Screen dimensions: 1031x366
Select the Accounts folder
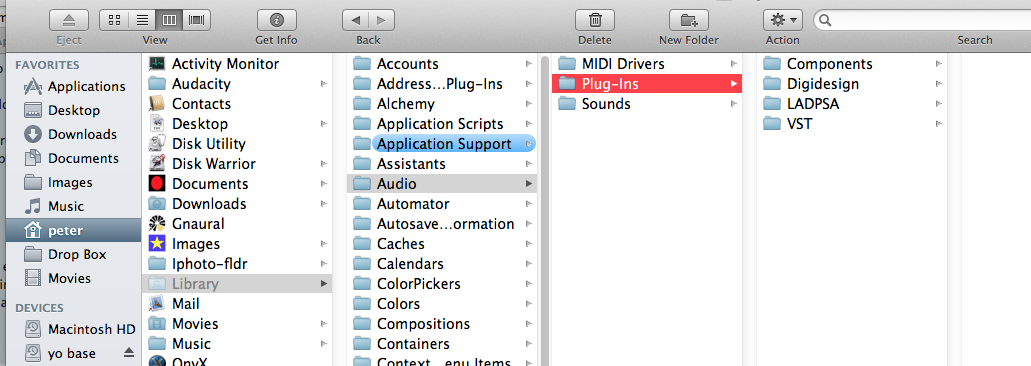[443, 64]
